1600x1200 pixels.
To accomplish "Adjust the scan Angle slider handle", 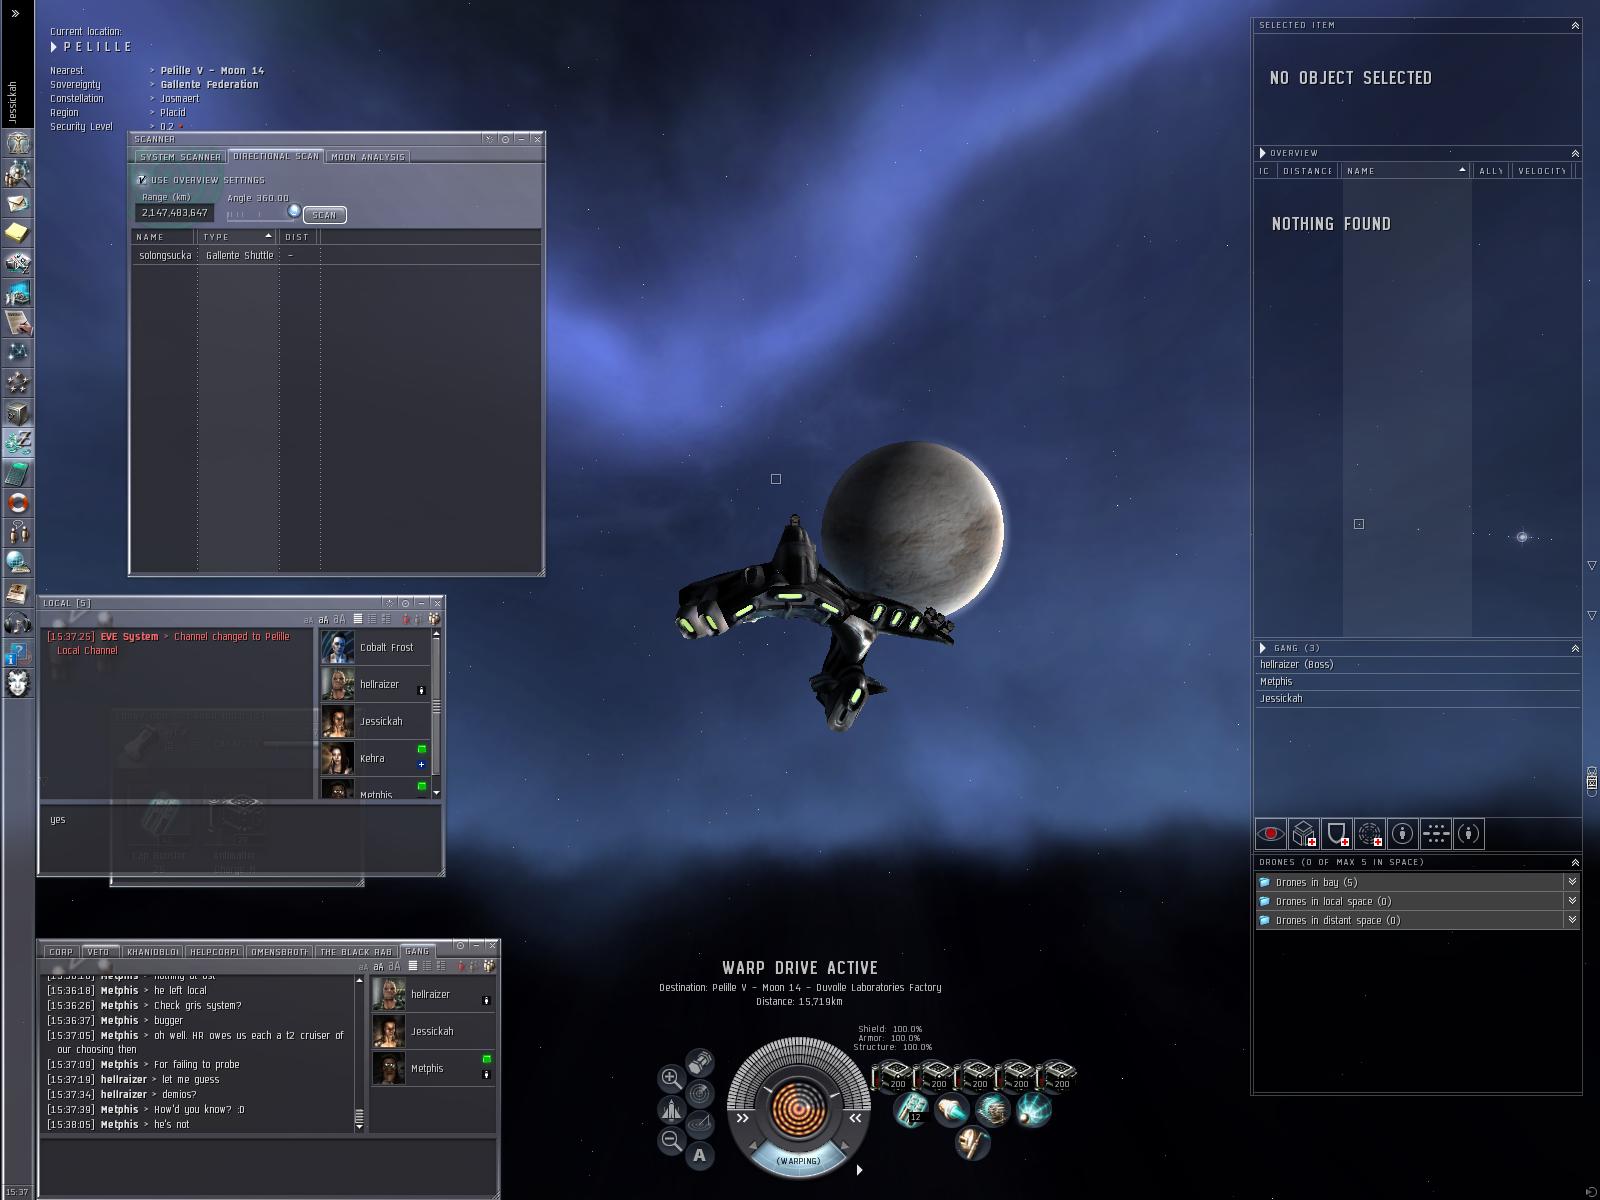I will 294,211.
